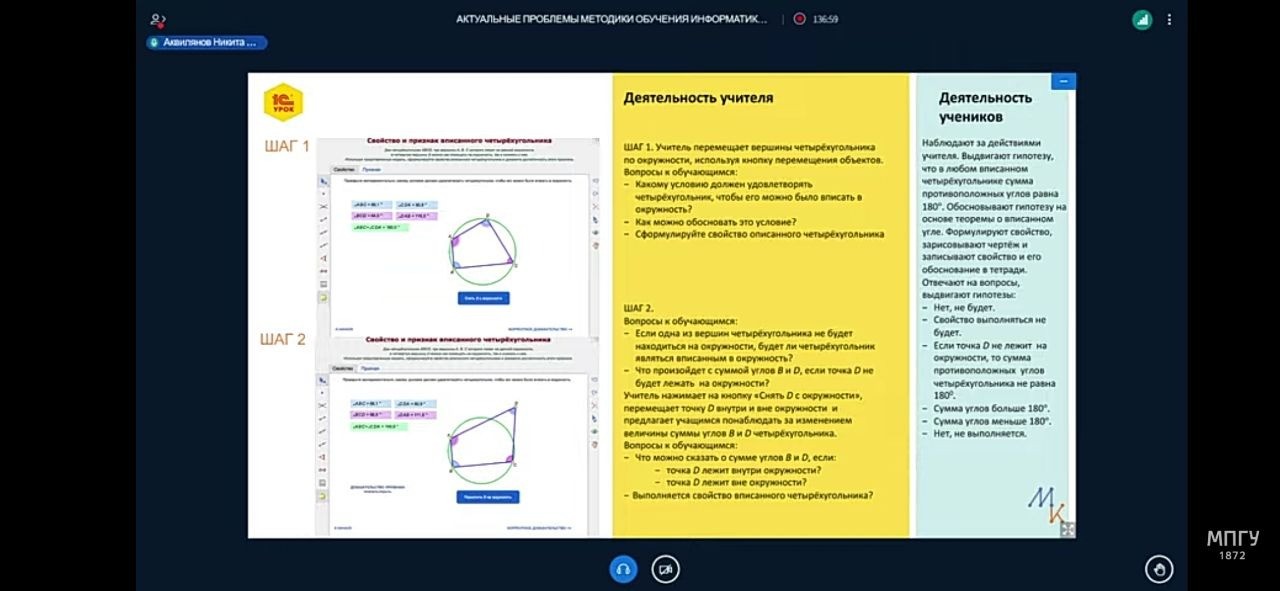1280x591 pixels.
Task: Open the three-dot overflow menu
Action: pos(1168,19)
